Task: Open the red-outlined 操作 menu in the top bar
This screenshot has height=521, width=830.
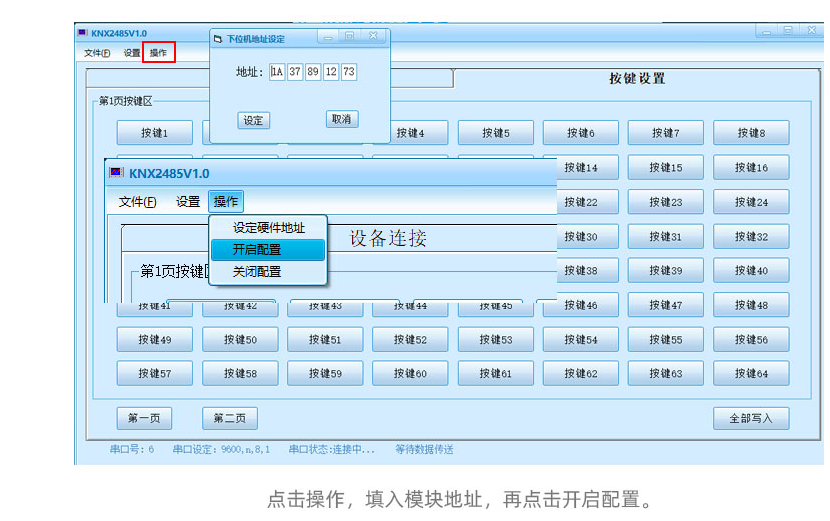Action: point(158,52)
